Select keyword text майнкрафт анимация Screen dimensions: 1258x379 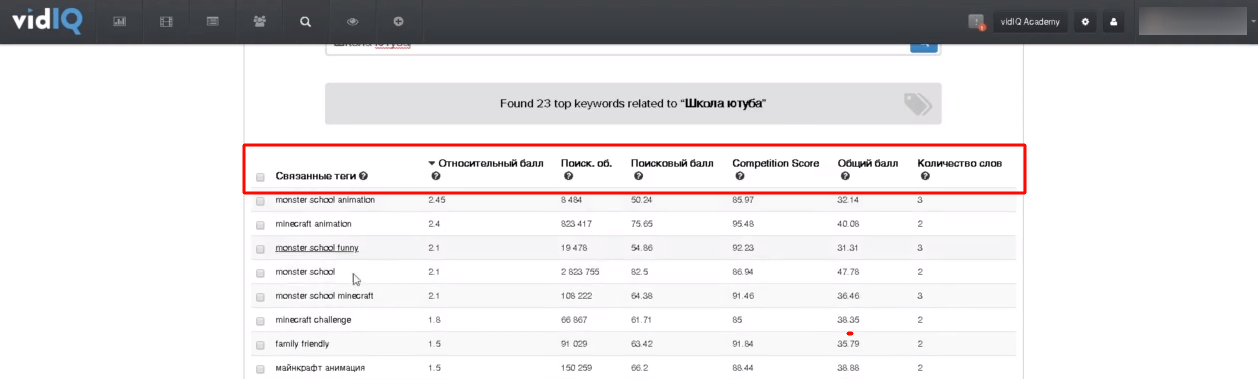[x=320, y=368]
